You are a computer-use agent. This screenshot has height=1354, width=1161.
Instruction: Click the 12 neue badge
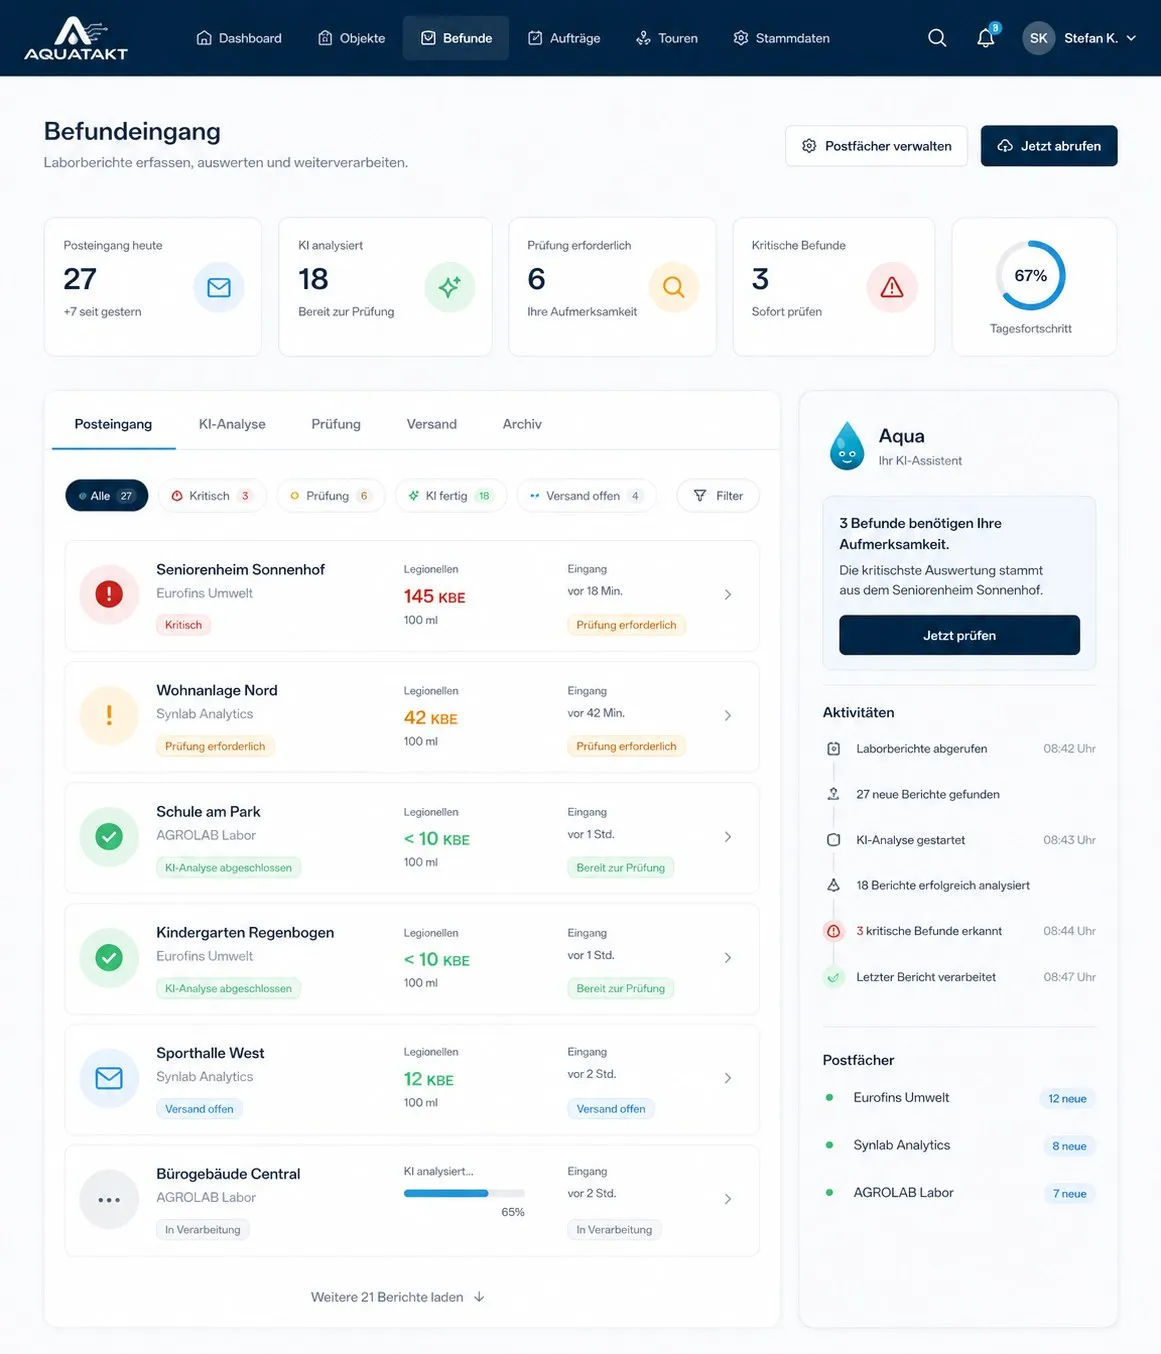(x=1067, y=1099)
